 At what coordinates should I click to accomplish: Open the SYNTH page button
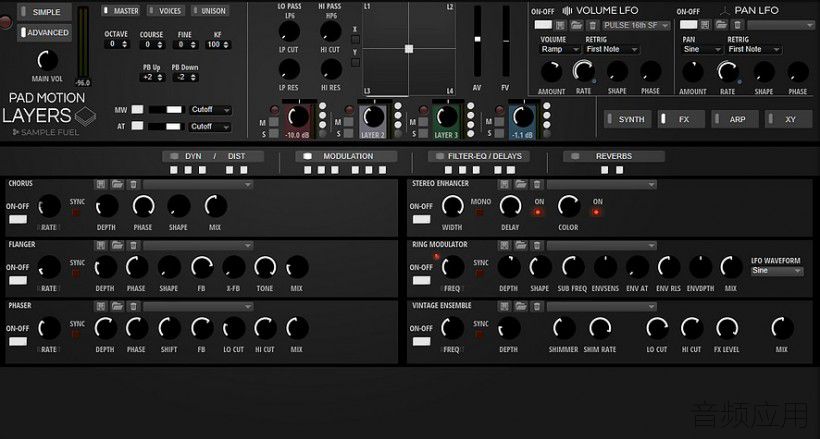pyautogui.click(x=628, y=119)
